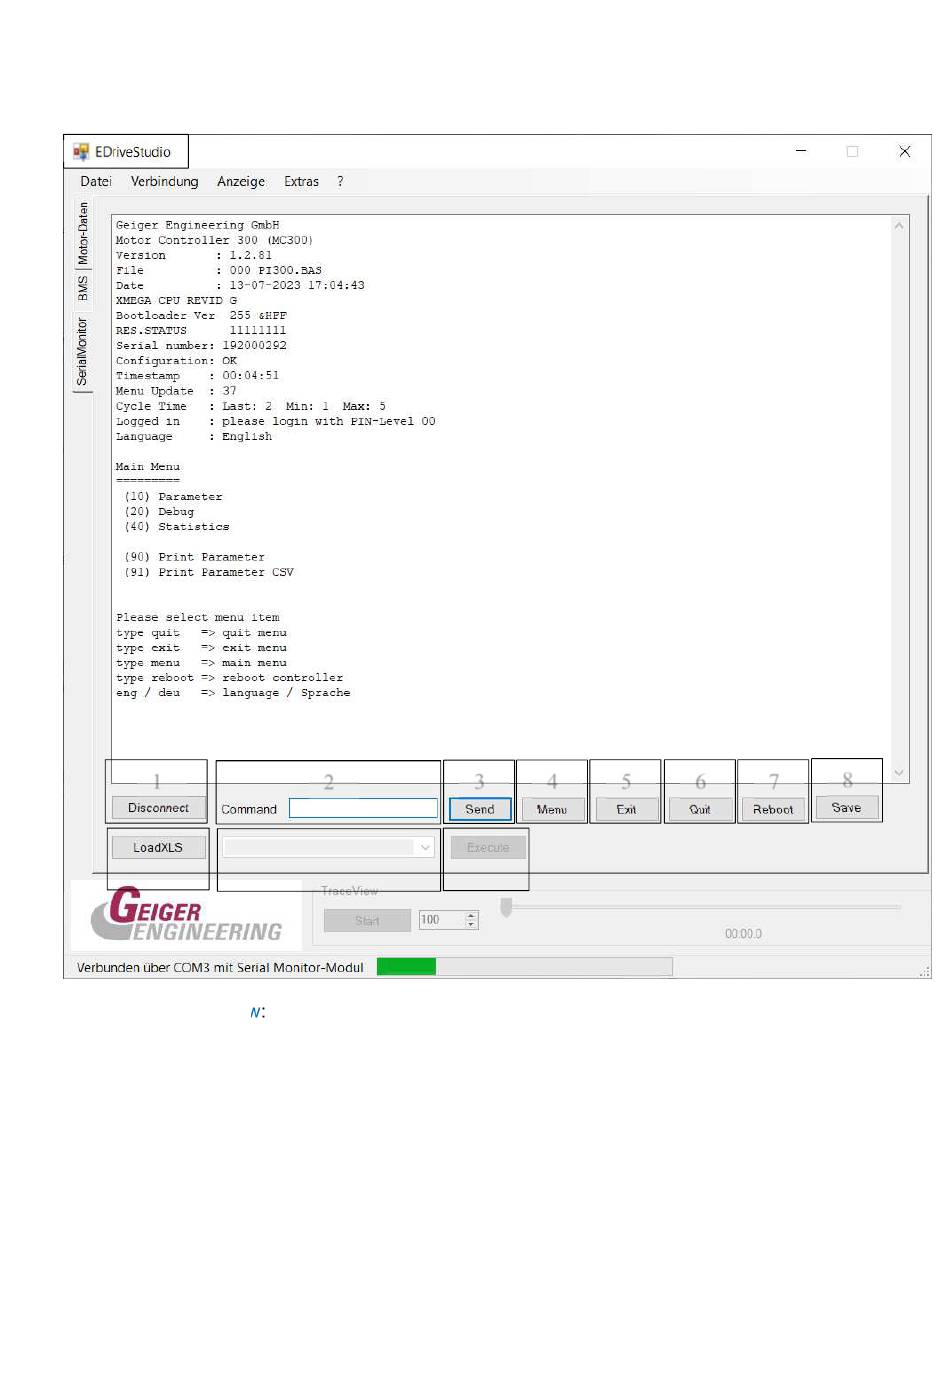This screenshot has width=950, height=1398.
Task: Focus the Command input field
Action: (x=363, y=808)
